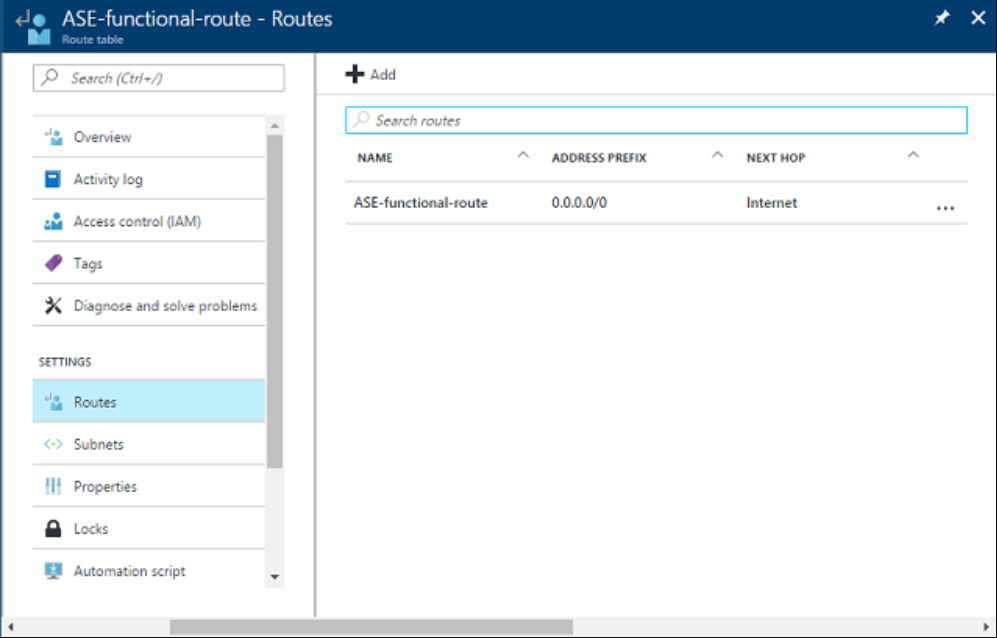
Task: Click the blade title ASE-functional-route - Routes
Action: 197,19
